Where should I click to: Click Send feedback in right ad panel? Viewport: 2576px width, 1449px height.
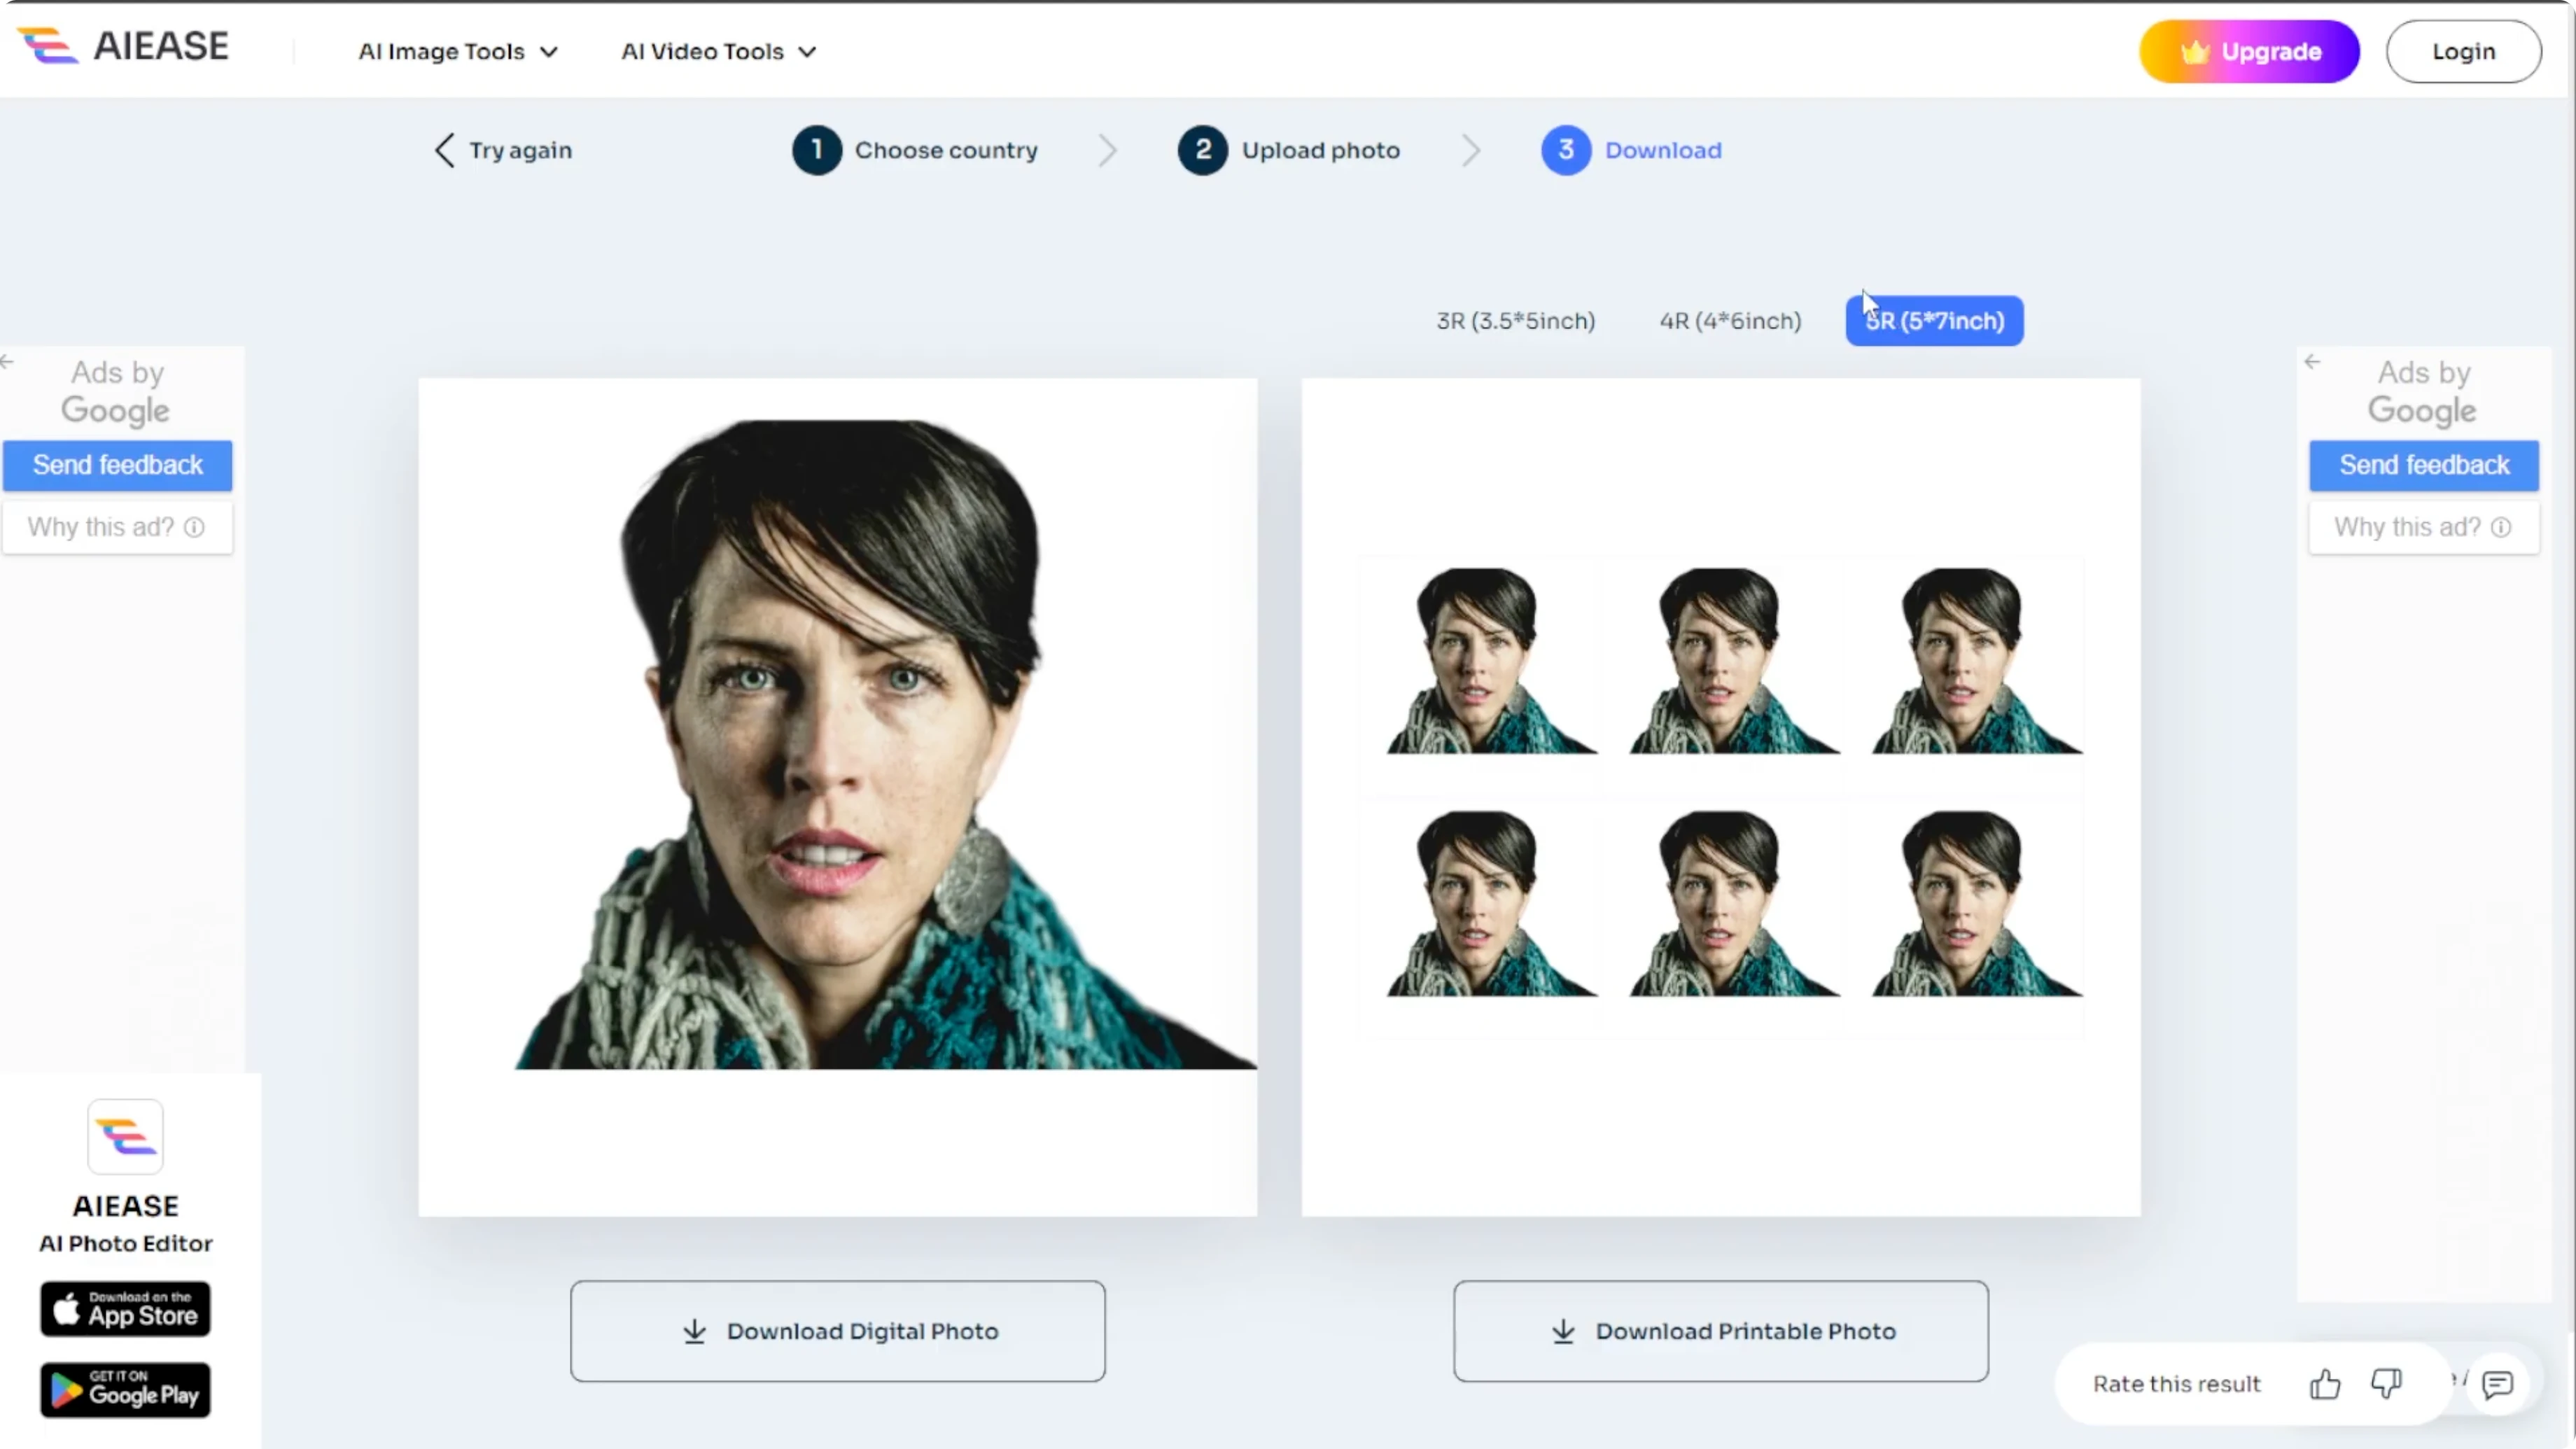[x=2424, y=465]
